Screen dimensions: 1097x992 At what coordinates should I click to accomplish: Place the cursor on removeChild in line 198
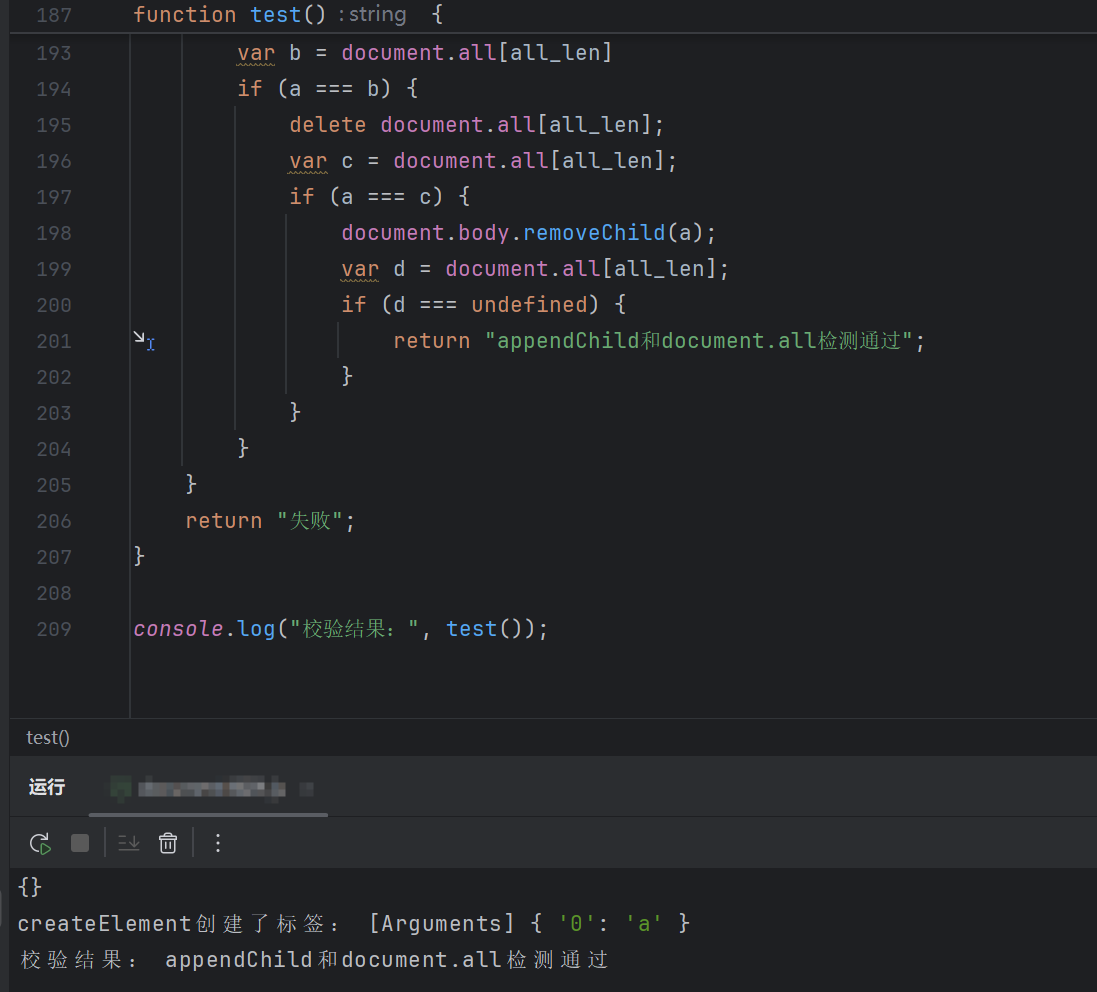pos(594,233)
